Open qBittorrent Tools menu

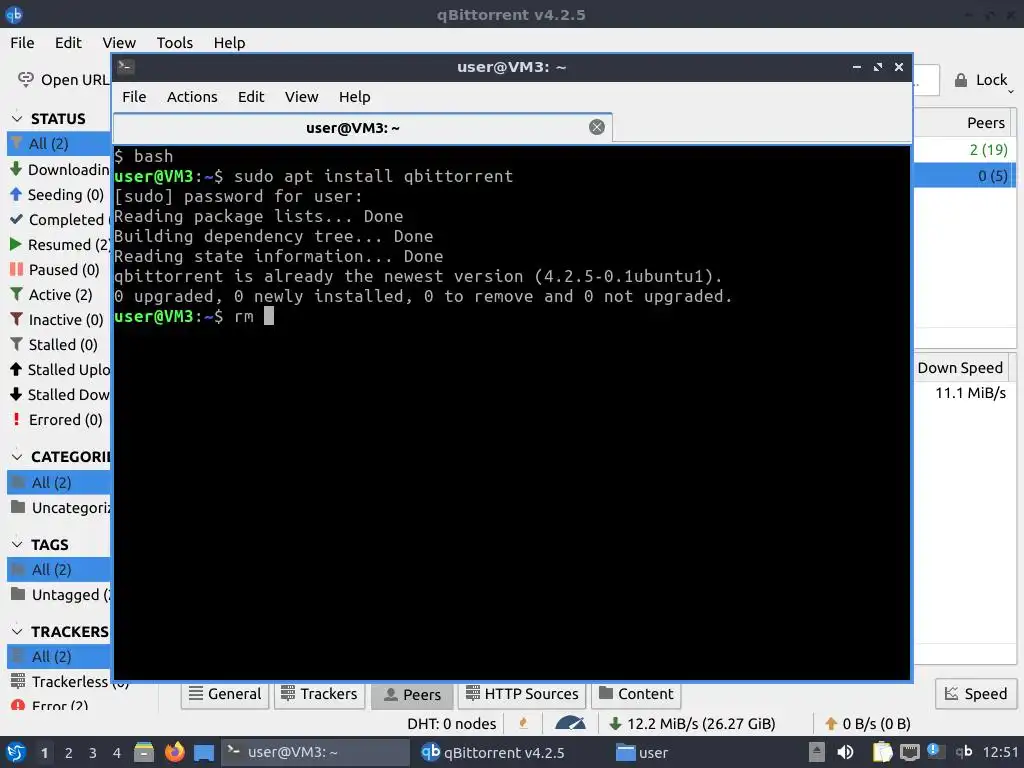coord(174,42)
